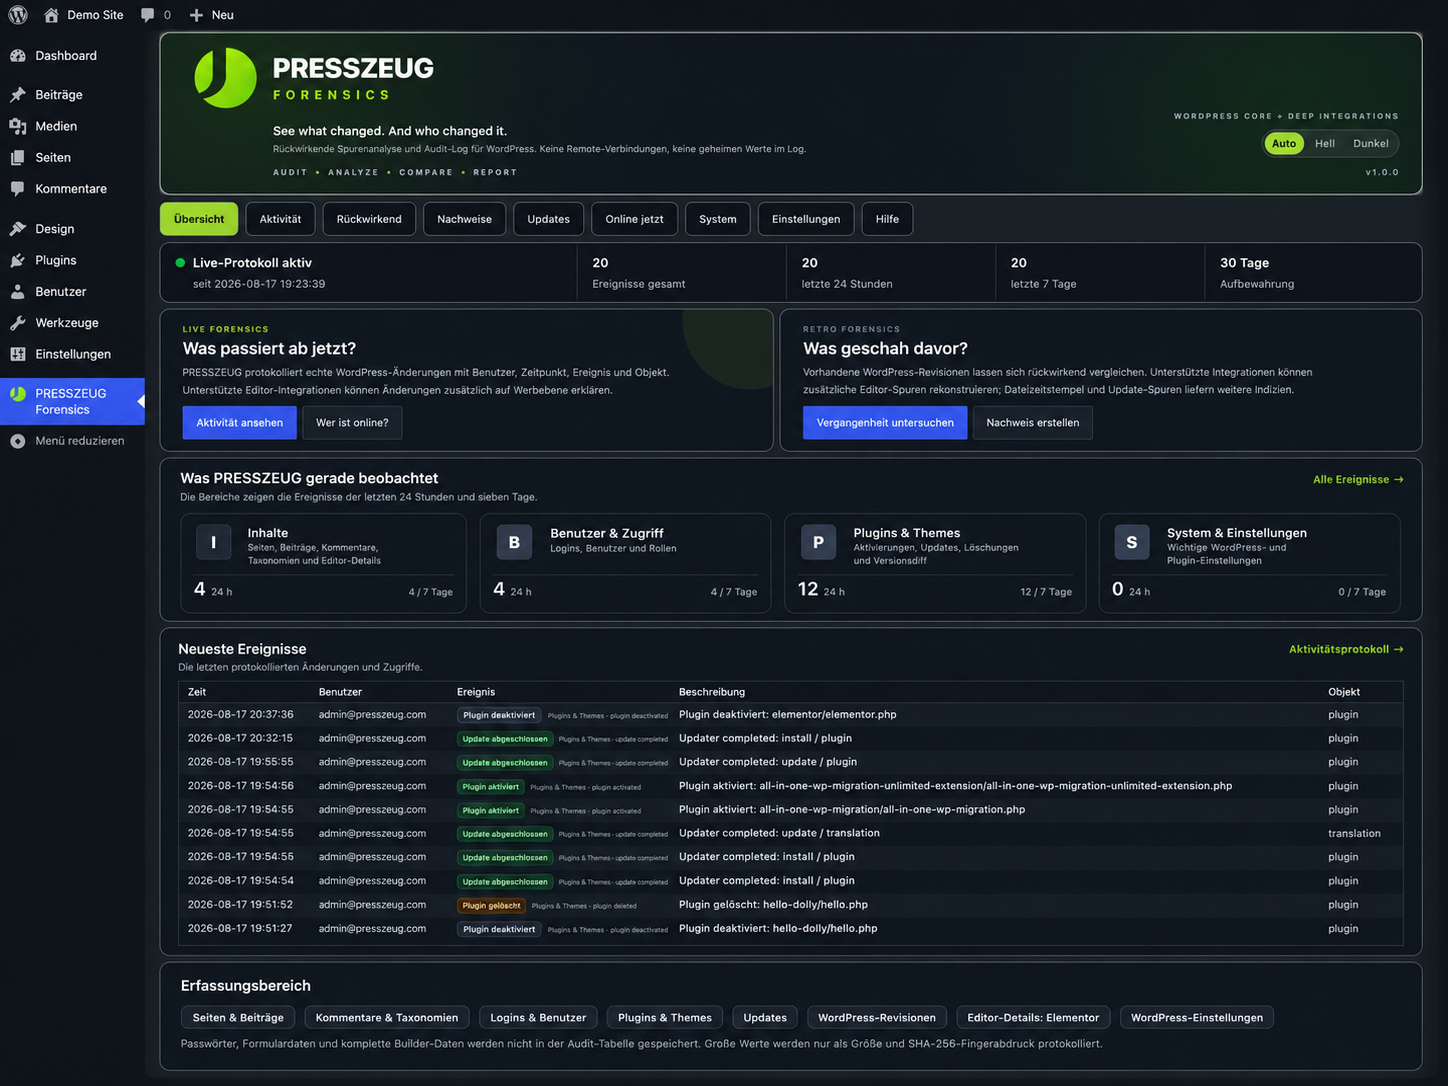Click the WordPress logo in admin bar
Viewport: 1448px width, 1086px height.
(18, 15)
